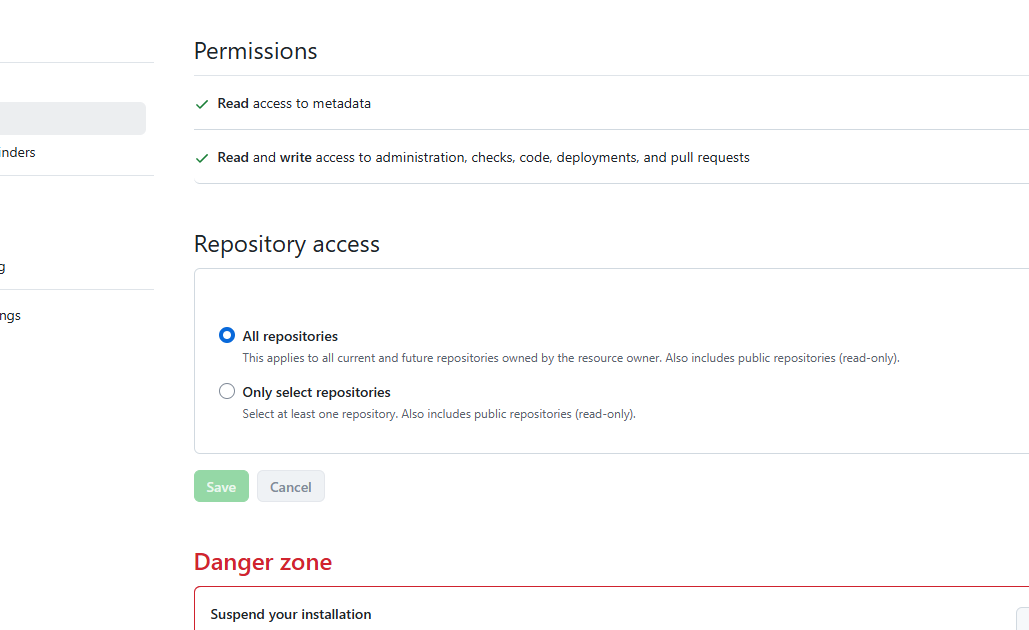Click the Repository access heading

pyautogui.click(x=286, y=244)
